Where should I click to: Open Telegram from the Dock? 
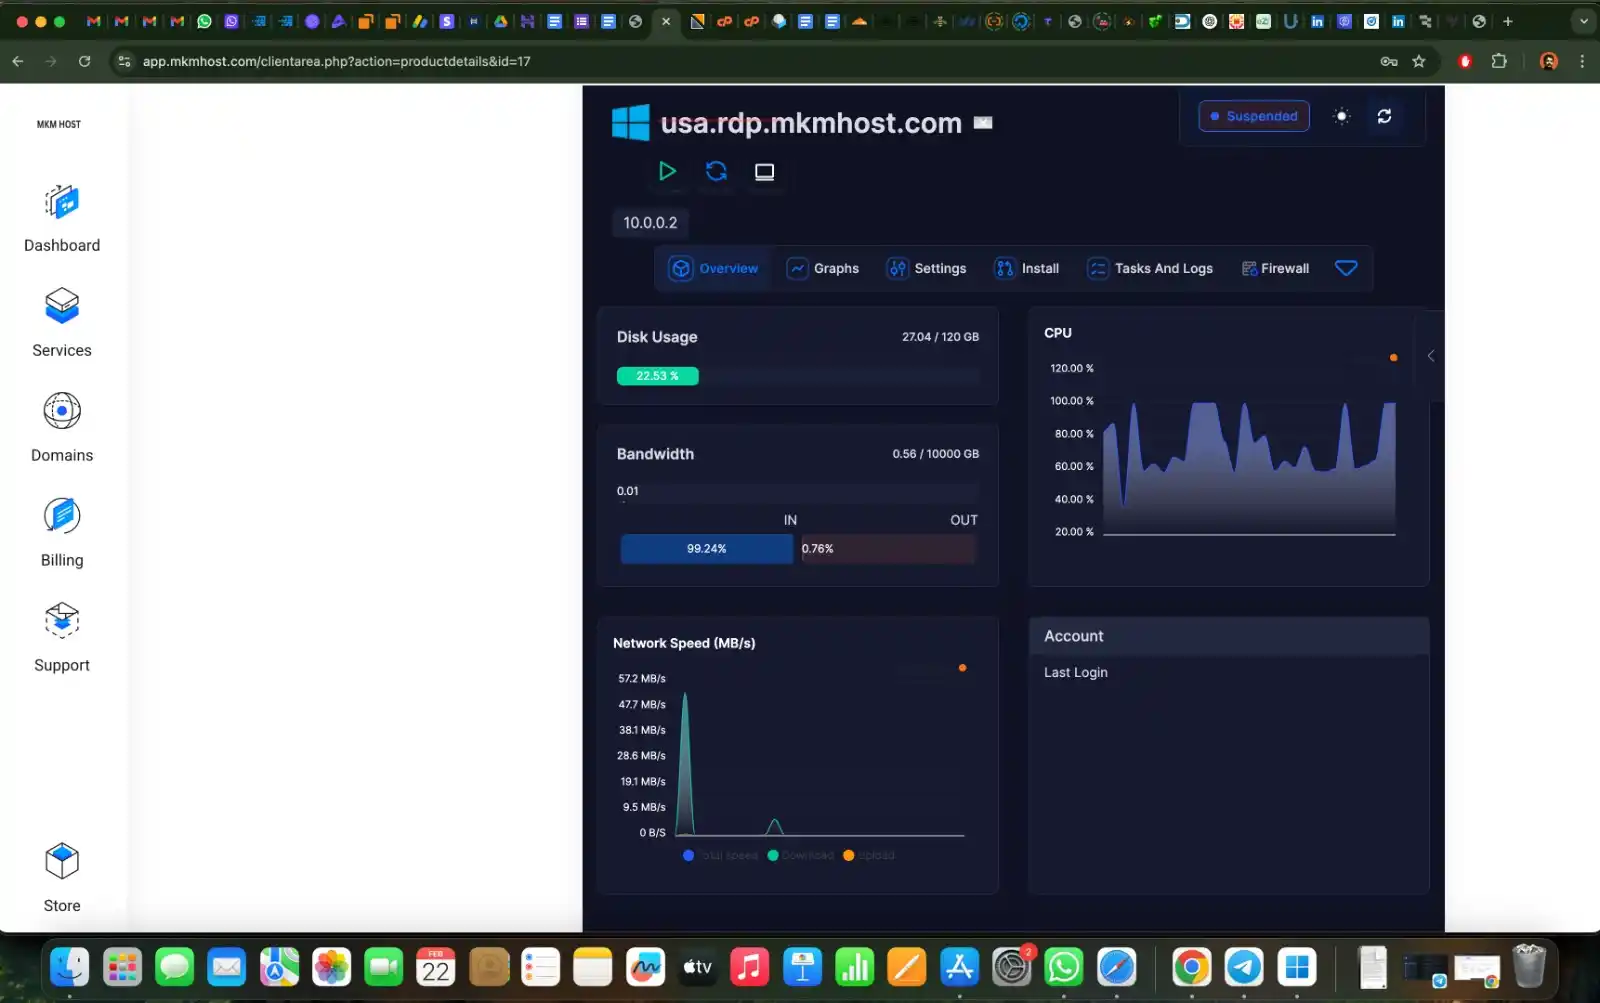pos(1244,967)
